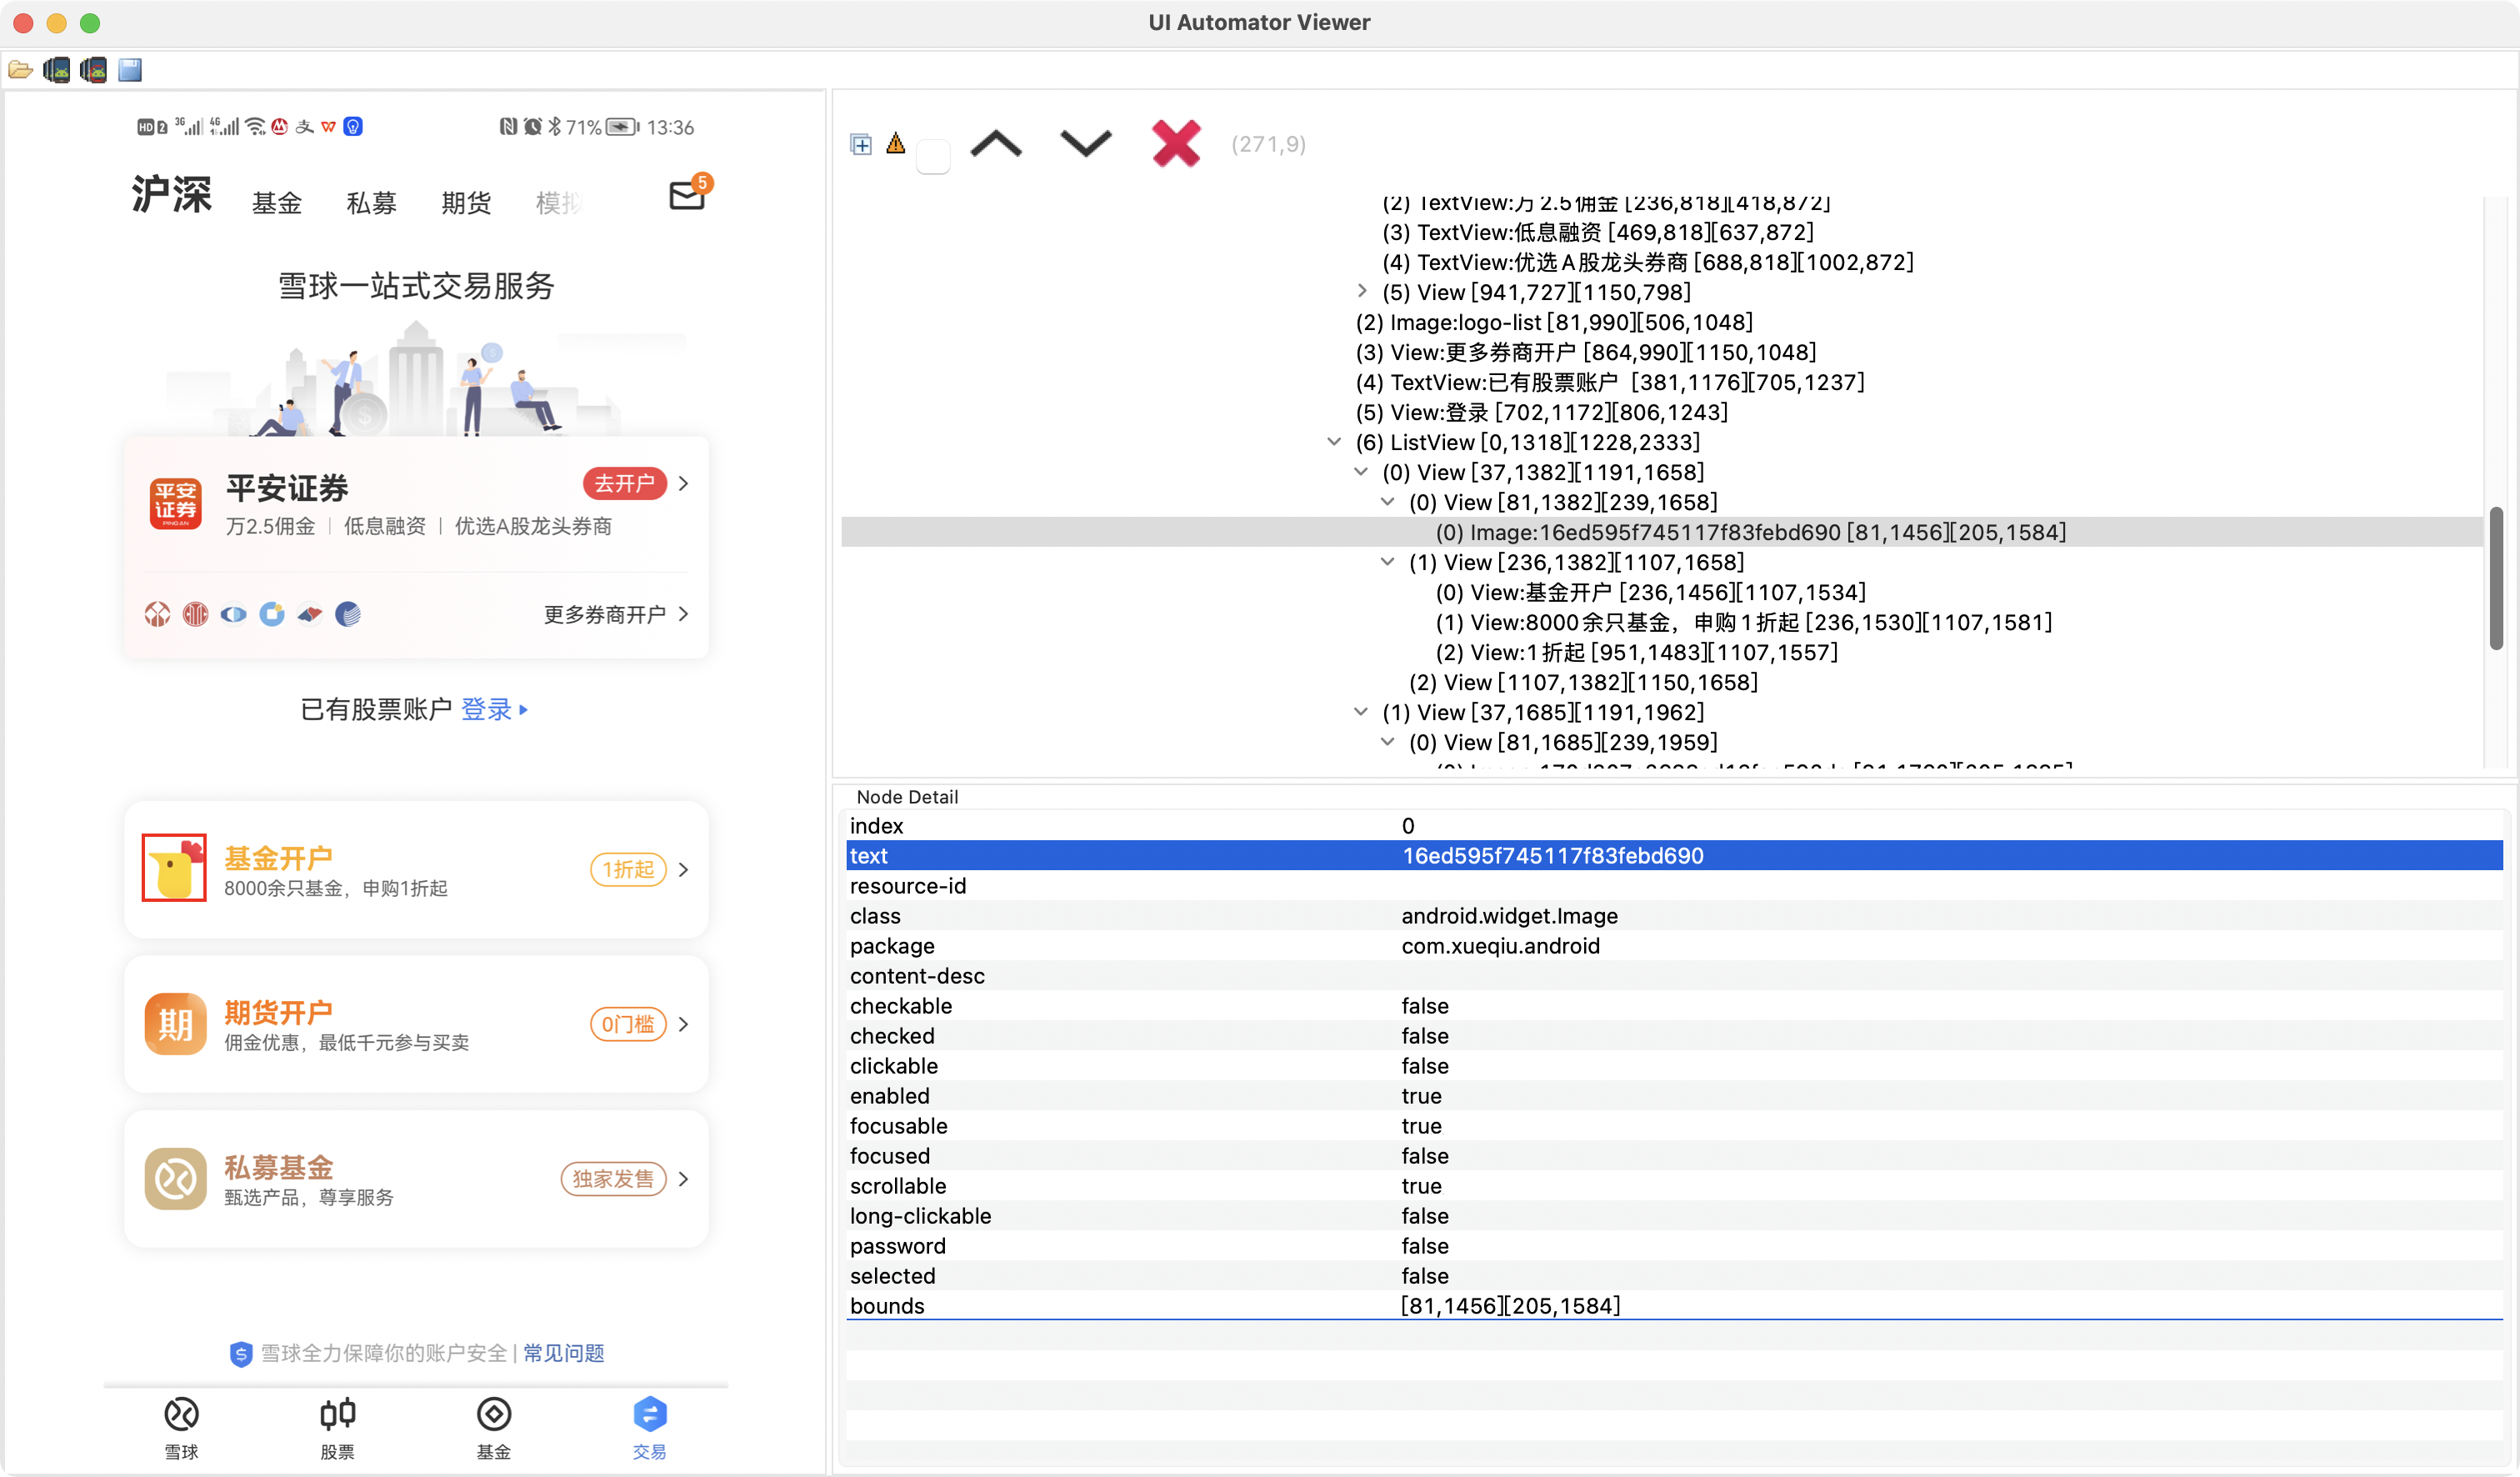Click the red X clear search icon
The image size is (2520, 1477).
[x=1176, y=144]
